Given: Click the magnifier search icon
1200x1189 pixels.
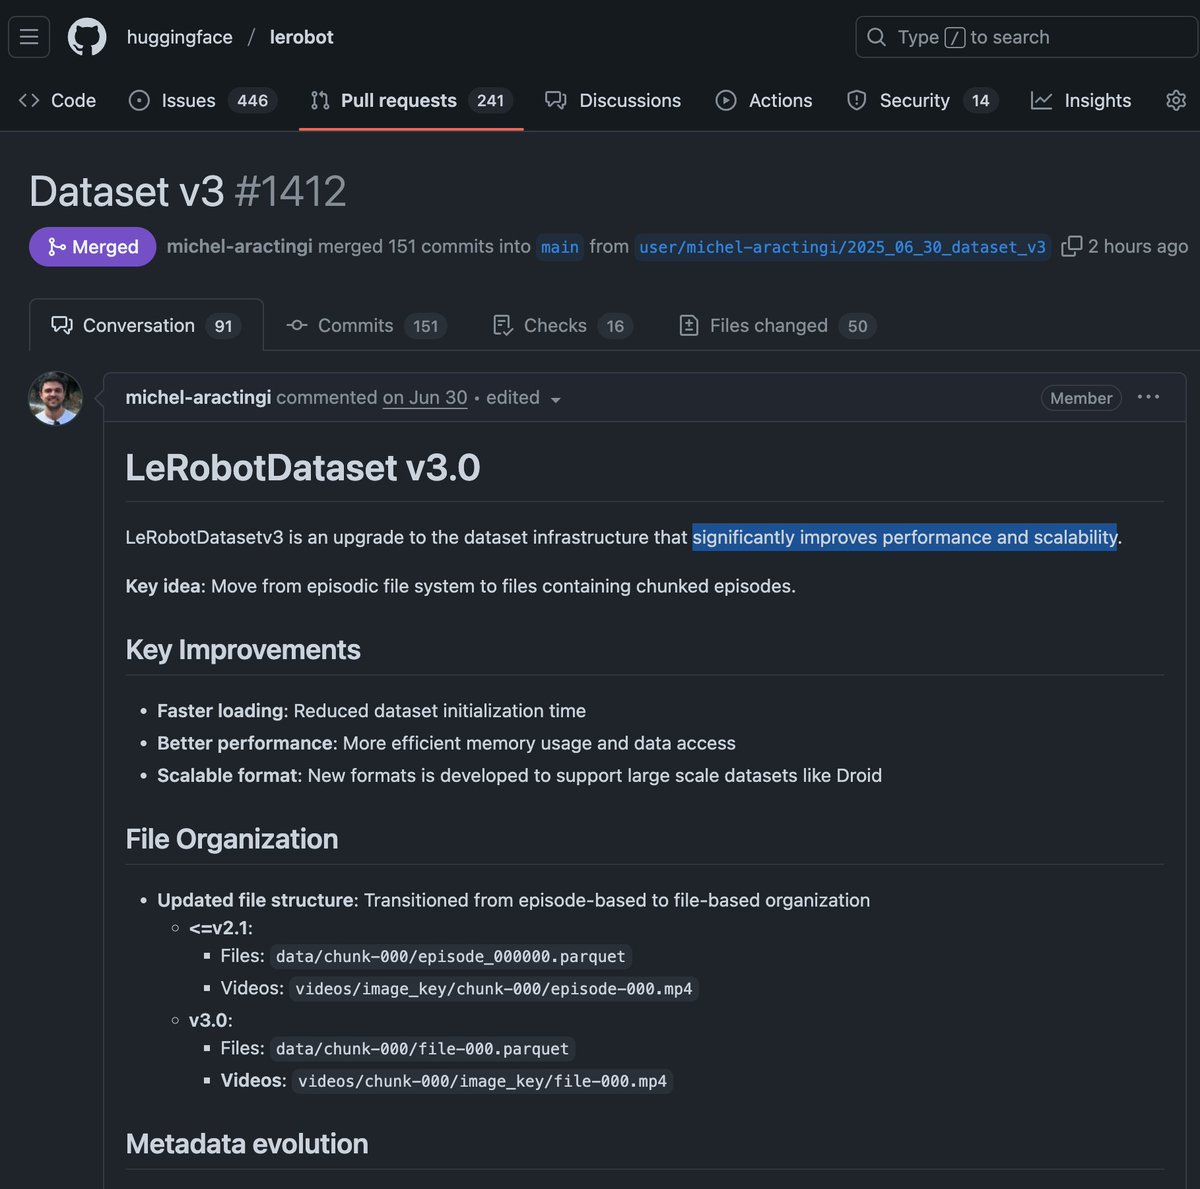Looking at the screenshot, I should [x=876, y=37].
